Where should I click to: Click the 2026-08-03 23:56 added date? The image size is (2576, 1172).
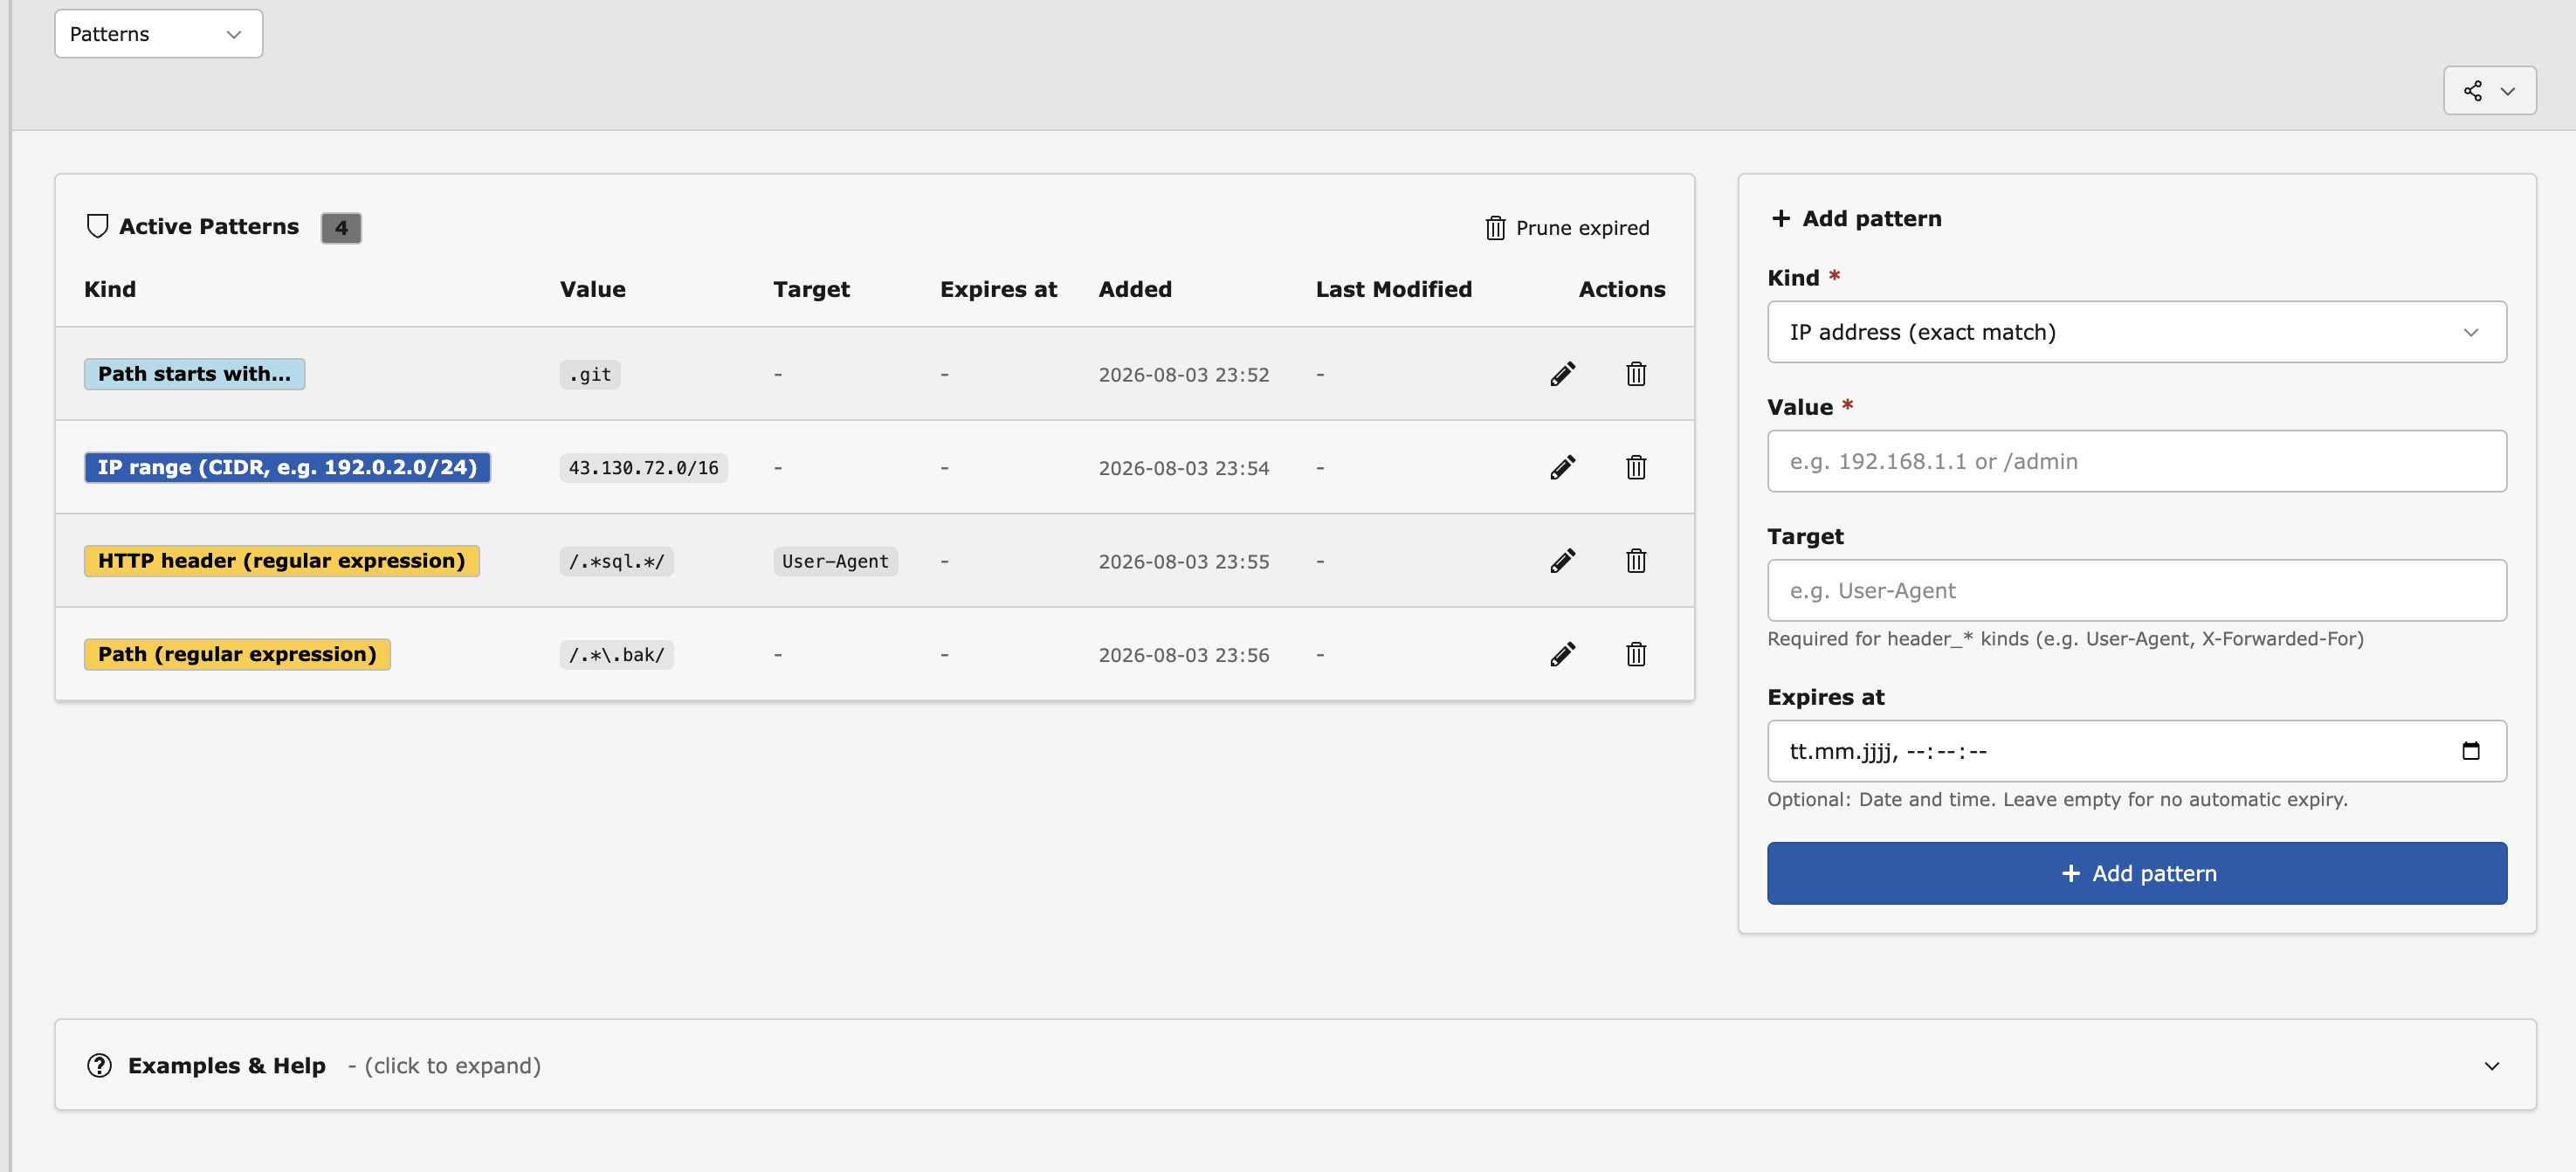1183,655
